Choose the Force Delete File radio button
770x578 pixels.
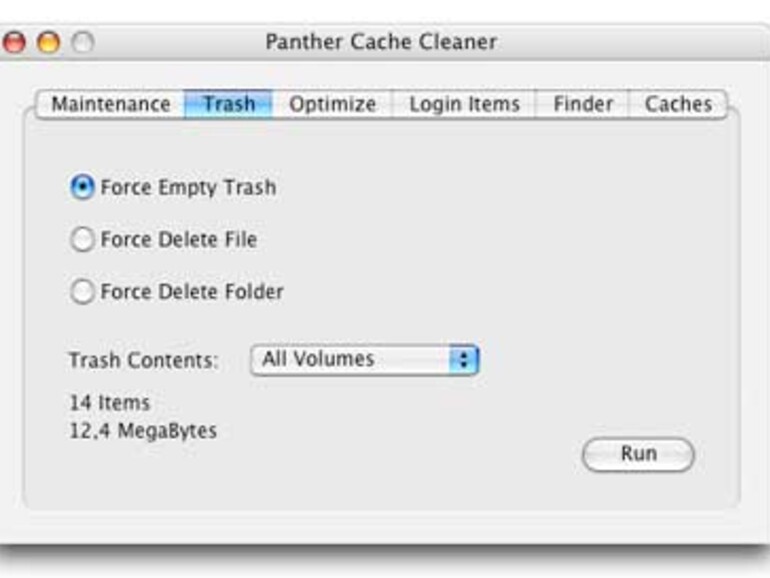coord(84,240)
